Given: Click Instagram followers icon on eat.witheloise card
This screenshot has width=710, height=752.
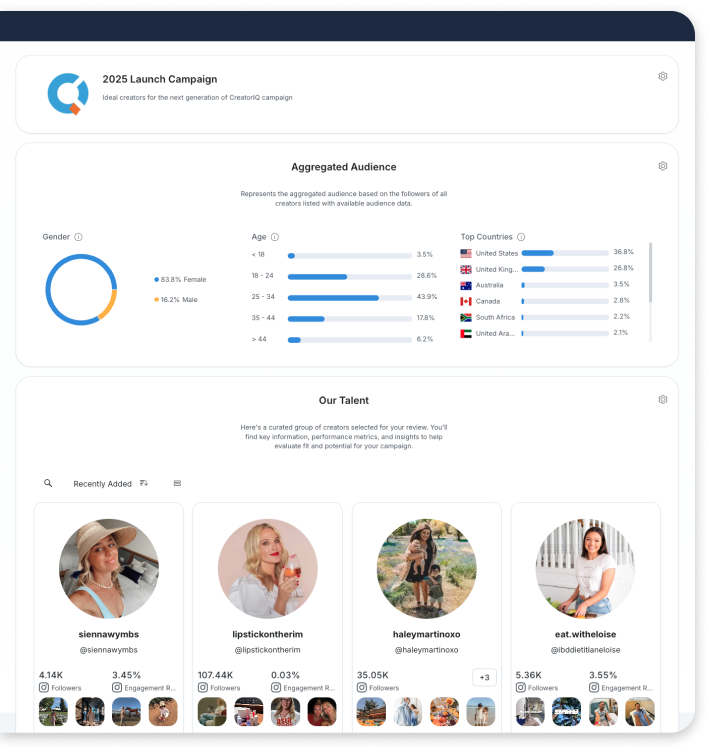Looking at the screenshot, I should [521, 688].
